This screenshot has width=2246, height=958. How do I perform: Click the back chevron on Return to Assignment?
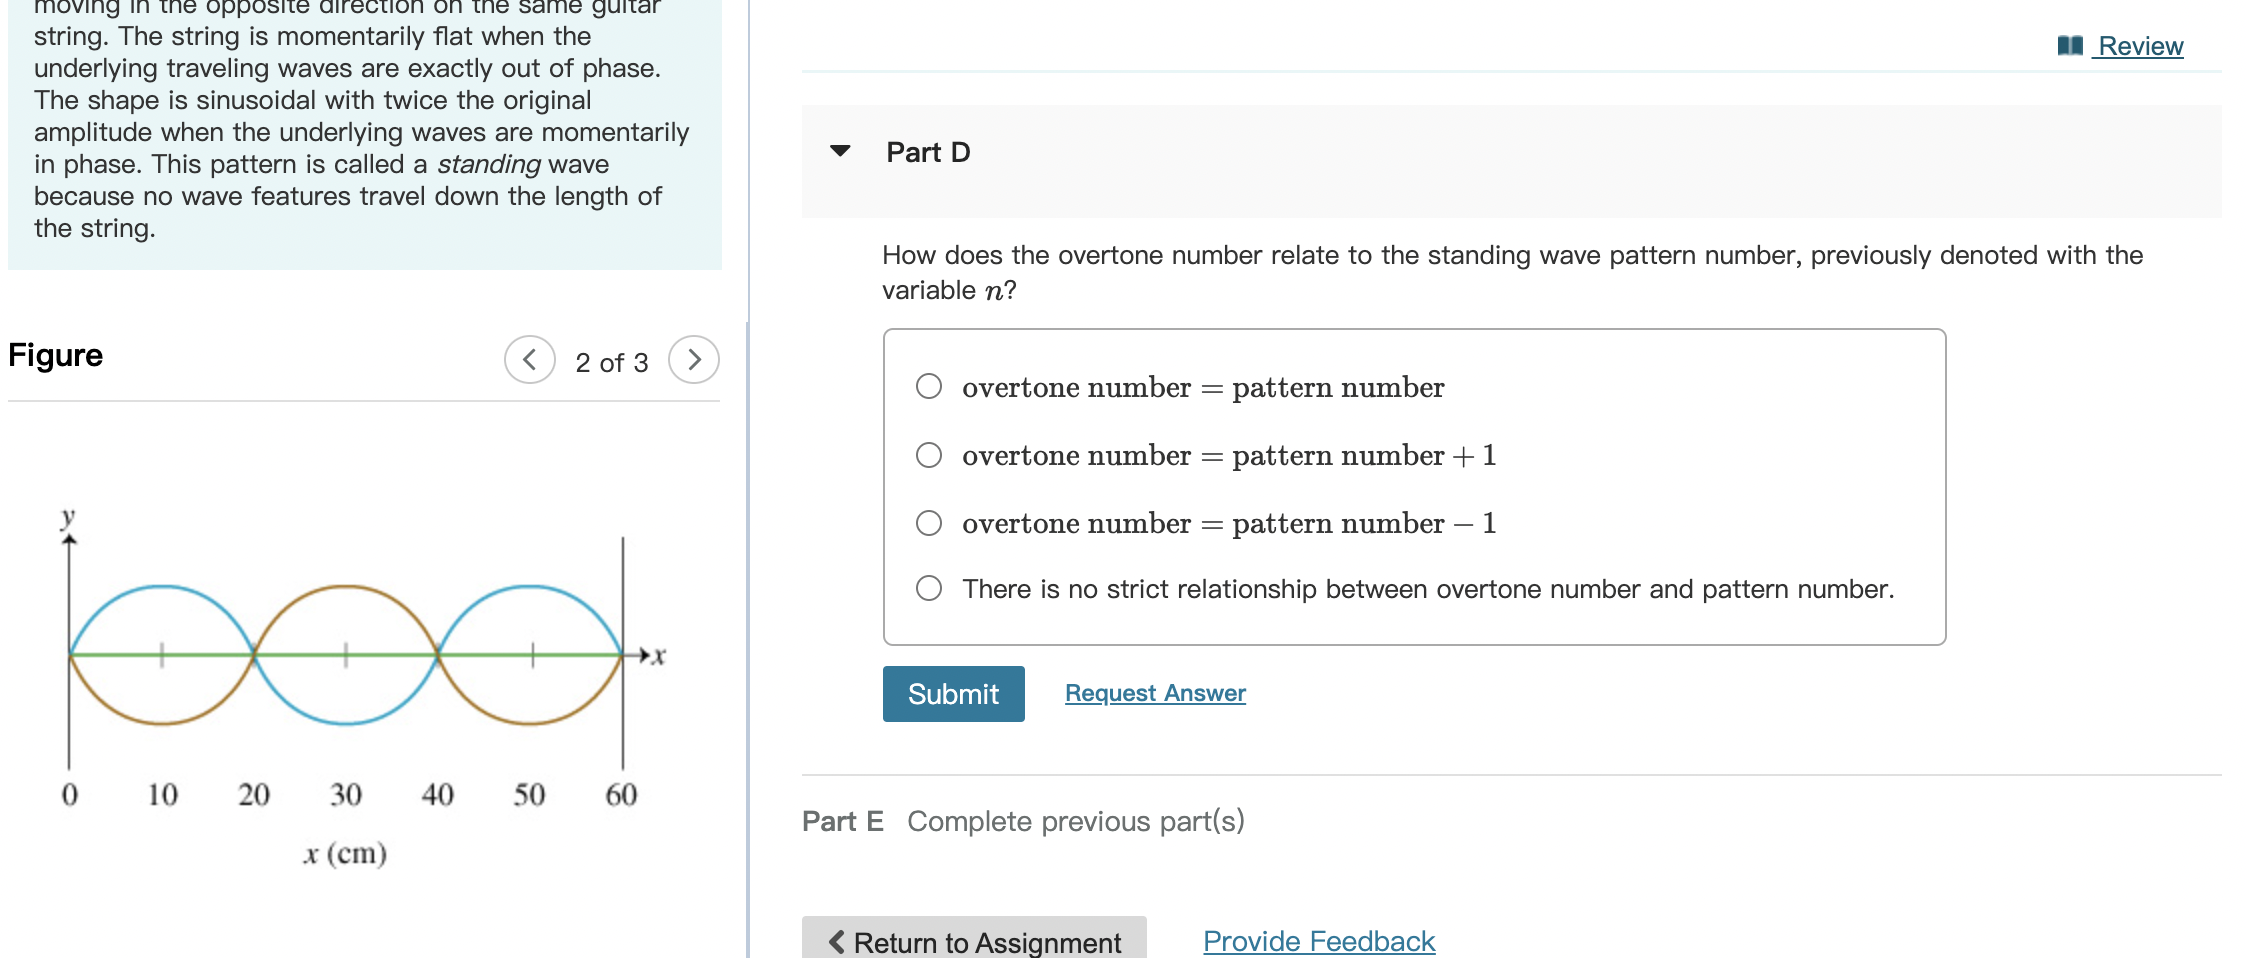click(x=836, y=941)
